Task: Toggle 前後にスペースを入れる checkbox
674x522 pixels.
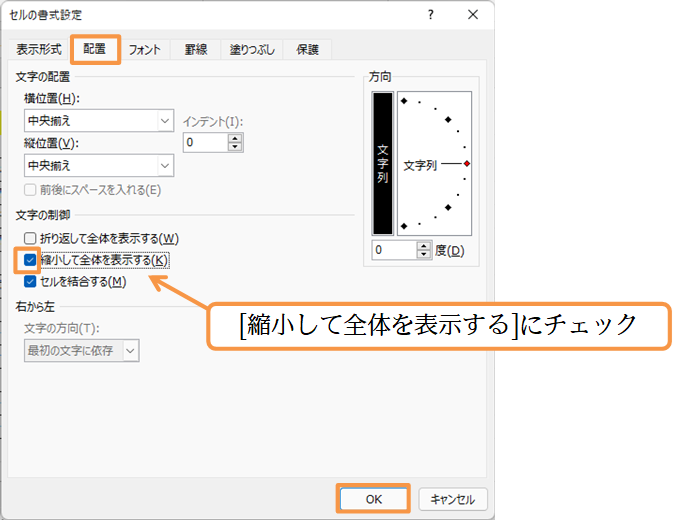Action: (30, 190)
